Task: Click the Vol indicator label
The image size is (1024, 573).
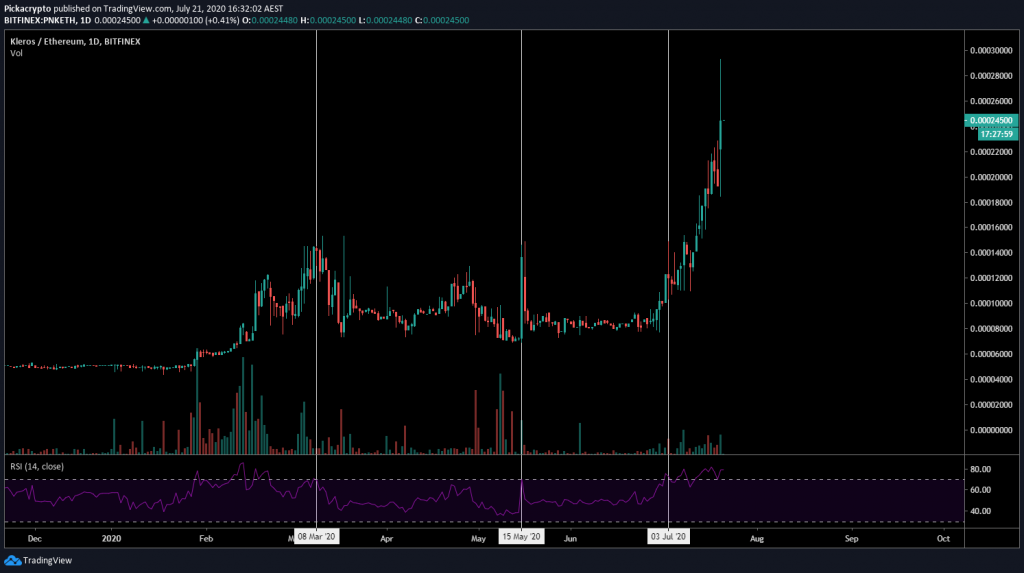Action: click(16, 53)
